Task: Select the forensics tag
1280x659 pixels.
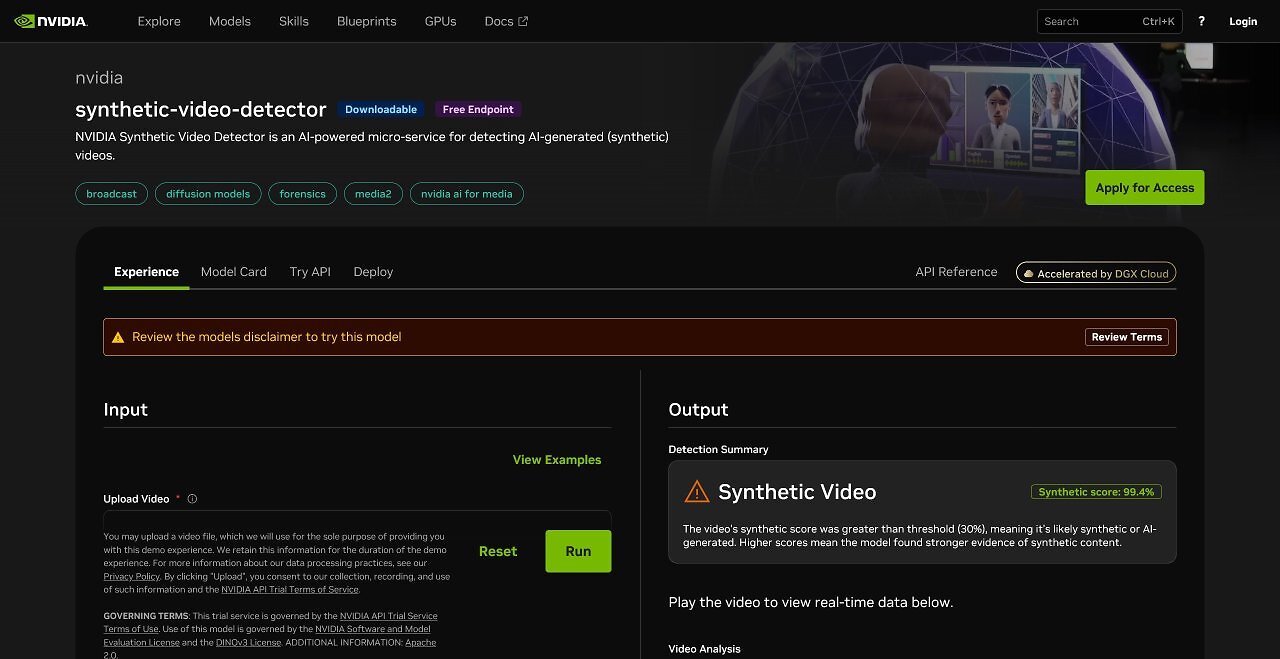Action: click(x=303, y=194)
